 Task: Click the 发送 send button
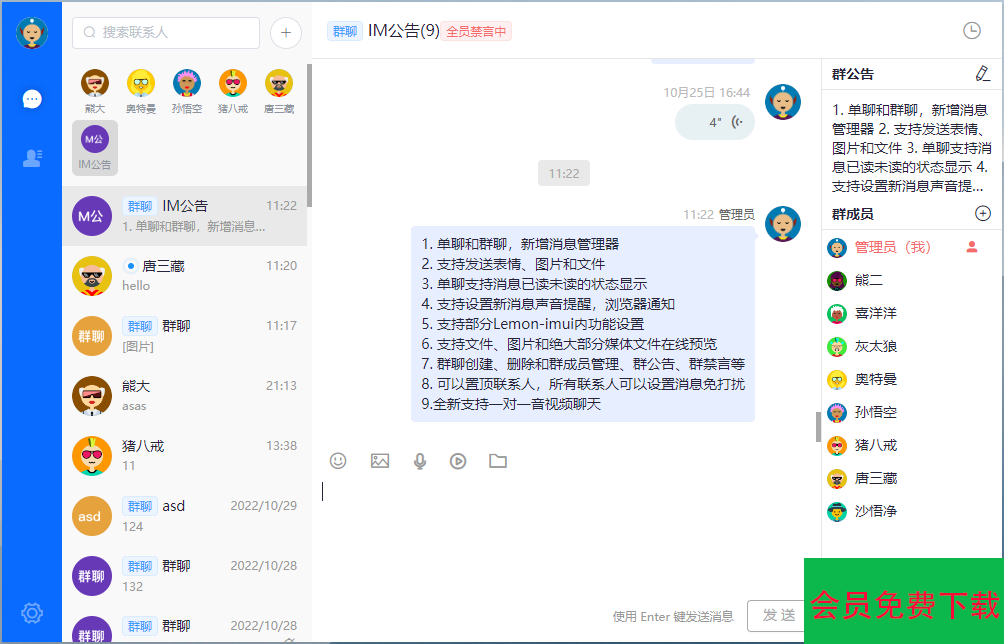tap(778, 615)
